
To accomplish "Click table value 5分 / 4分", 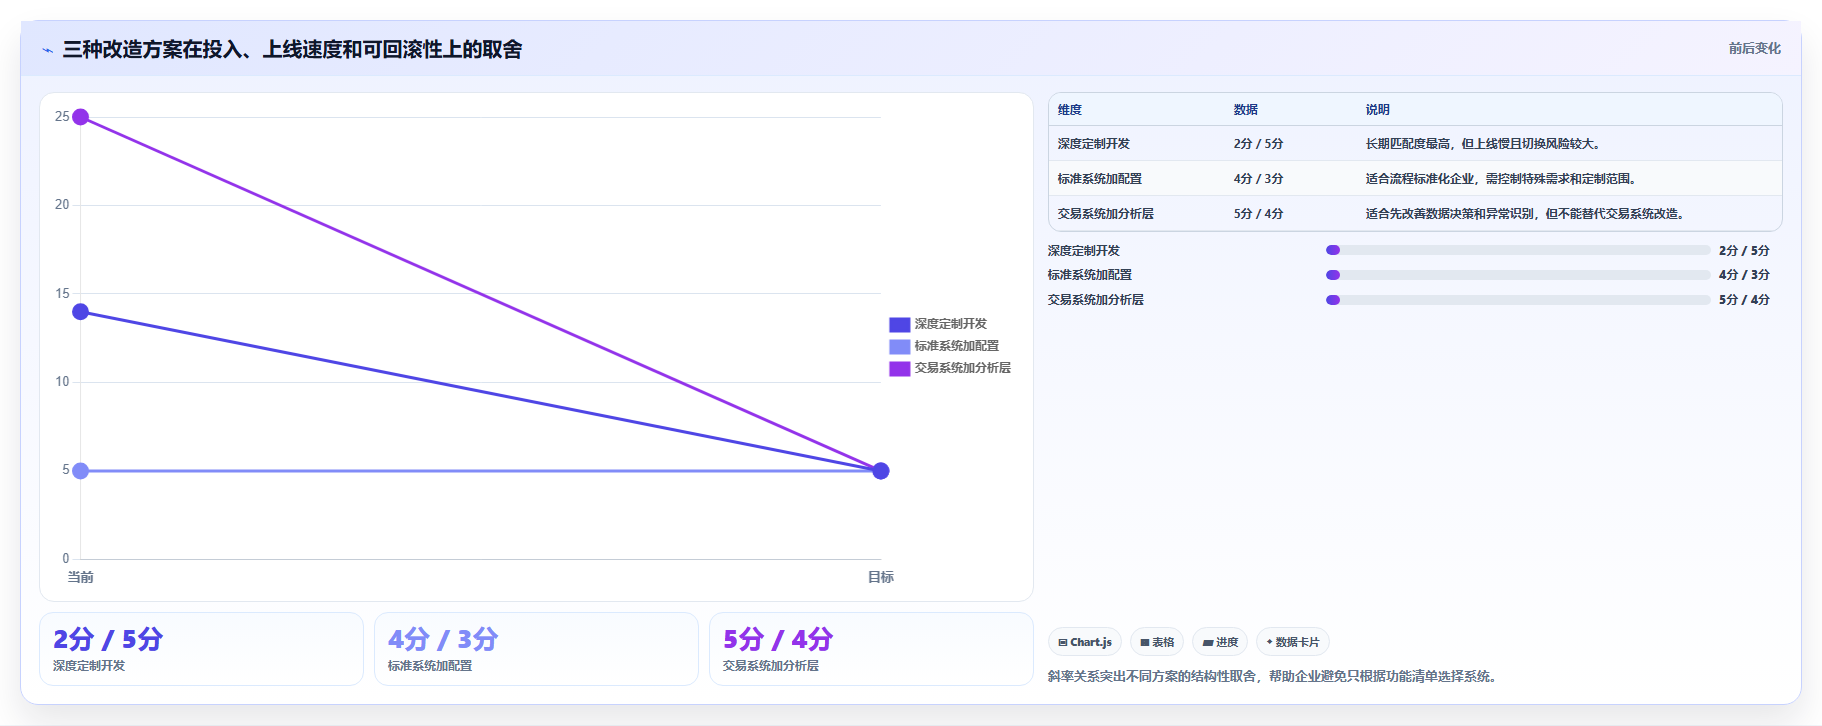I will [1258, 214].
